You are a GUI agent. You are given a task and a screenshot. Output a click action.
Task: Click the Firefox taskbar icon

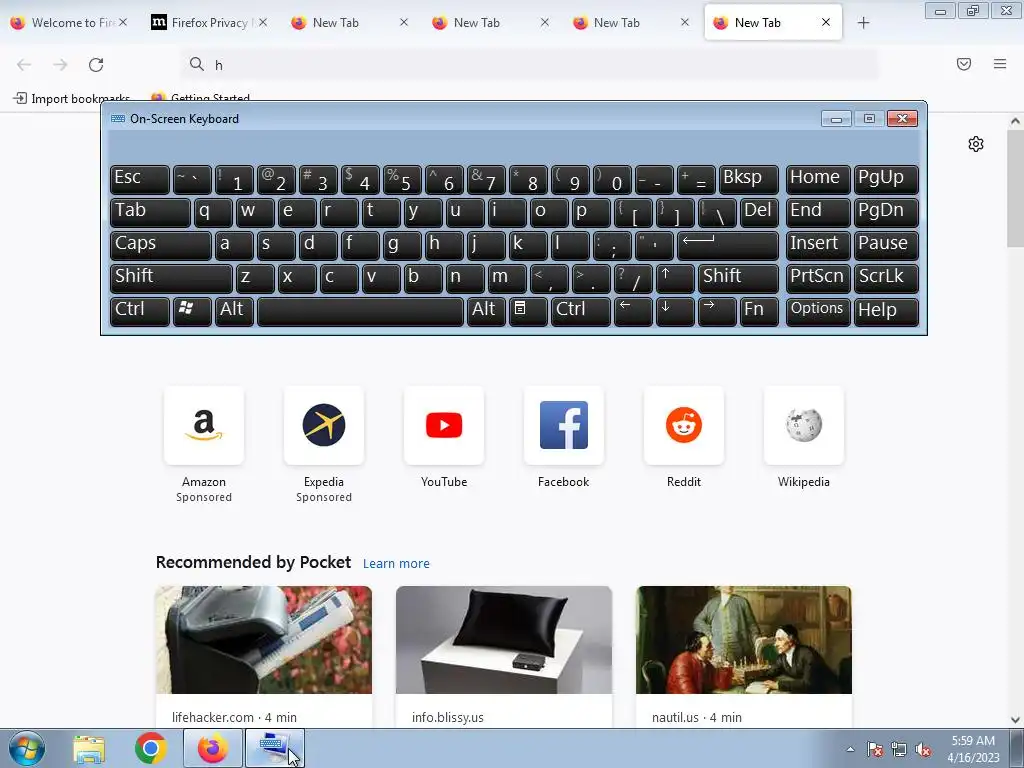coord(213,748)
